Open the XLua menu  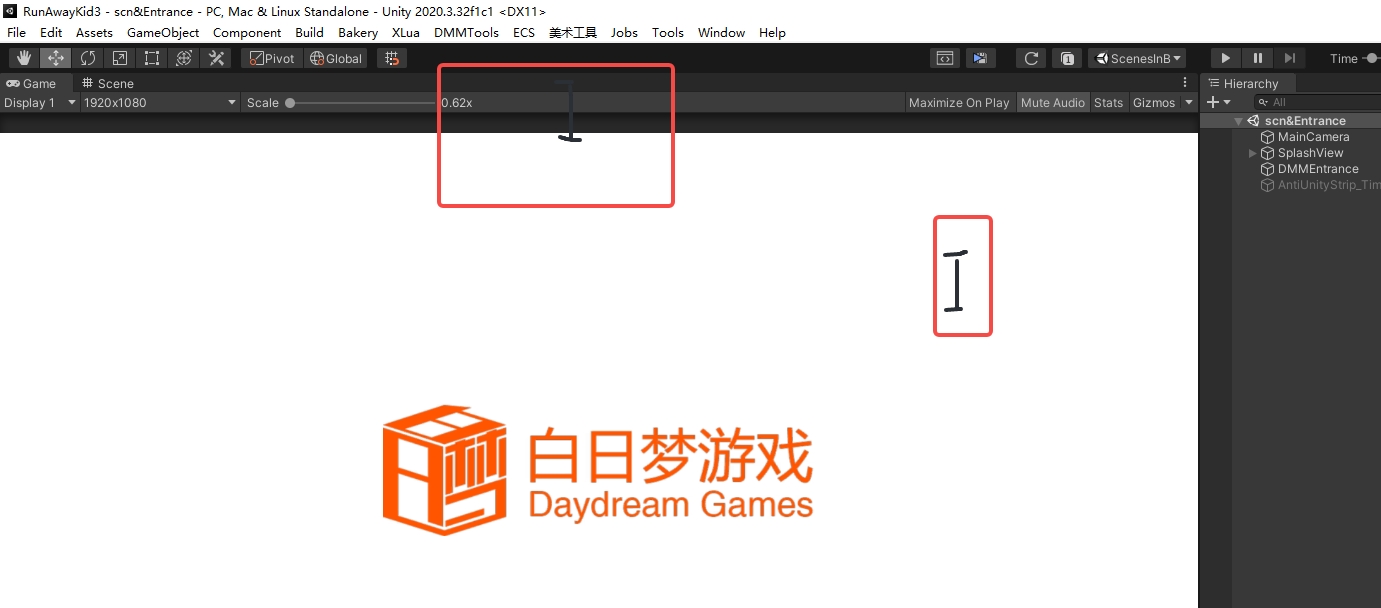pyautogui.click(x=406, y=32)
